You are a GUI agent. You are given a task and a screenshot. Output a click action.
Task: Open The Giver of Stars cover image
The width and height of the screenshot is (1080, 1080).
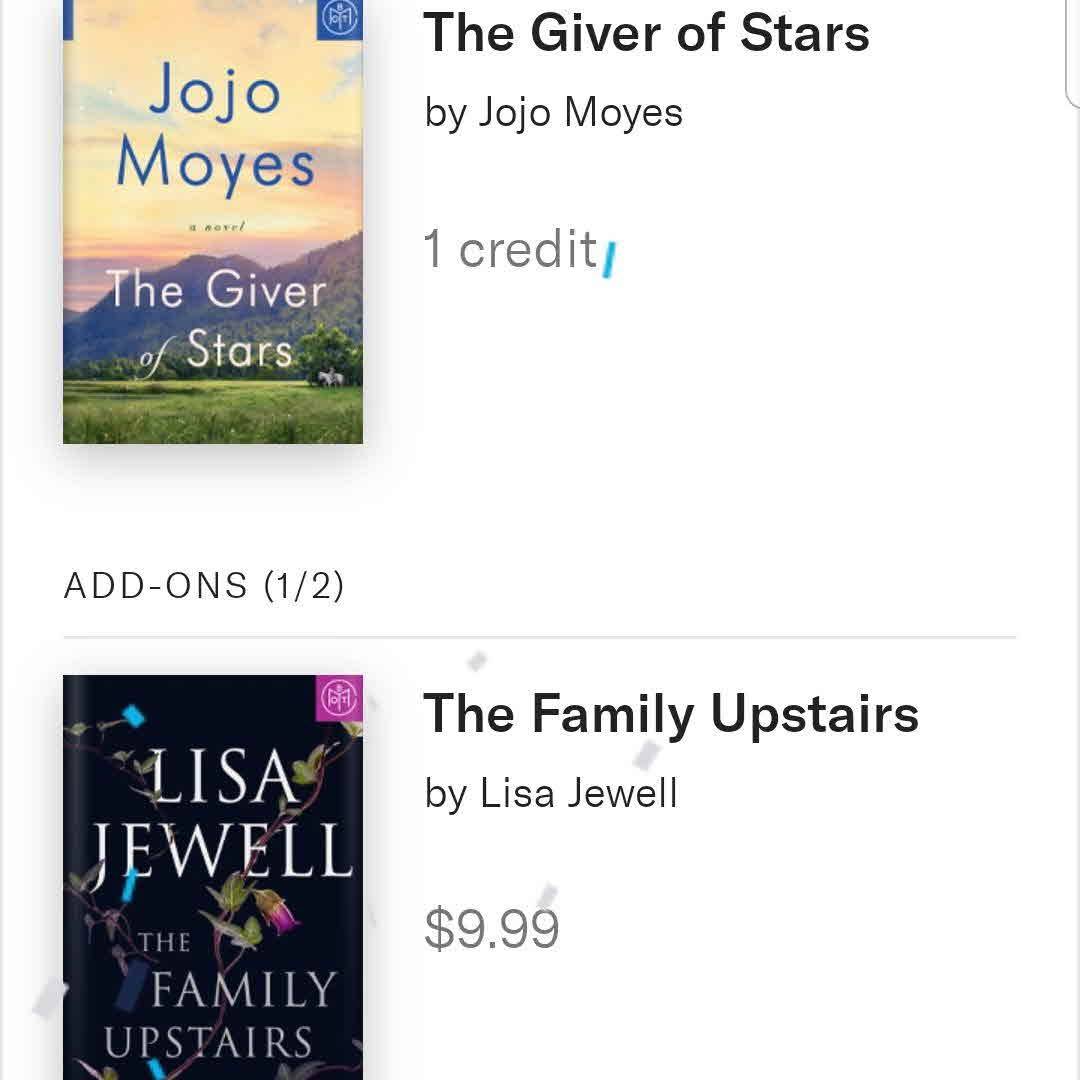213,220
